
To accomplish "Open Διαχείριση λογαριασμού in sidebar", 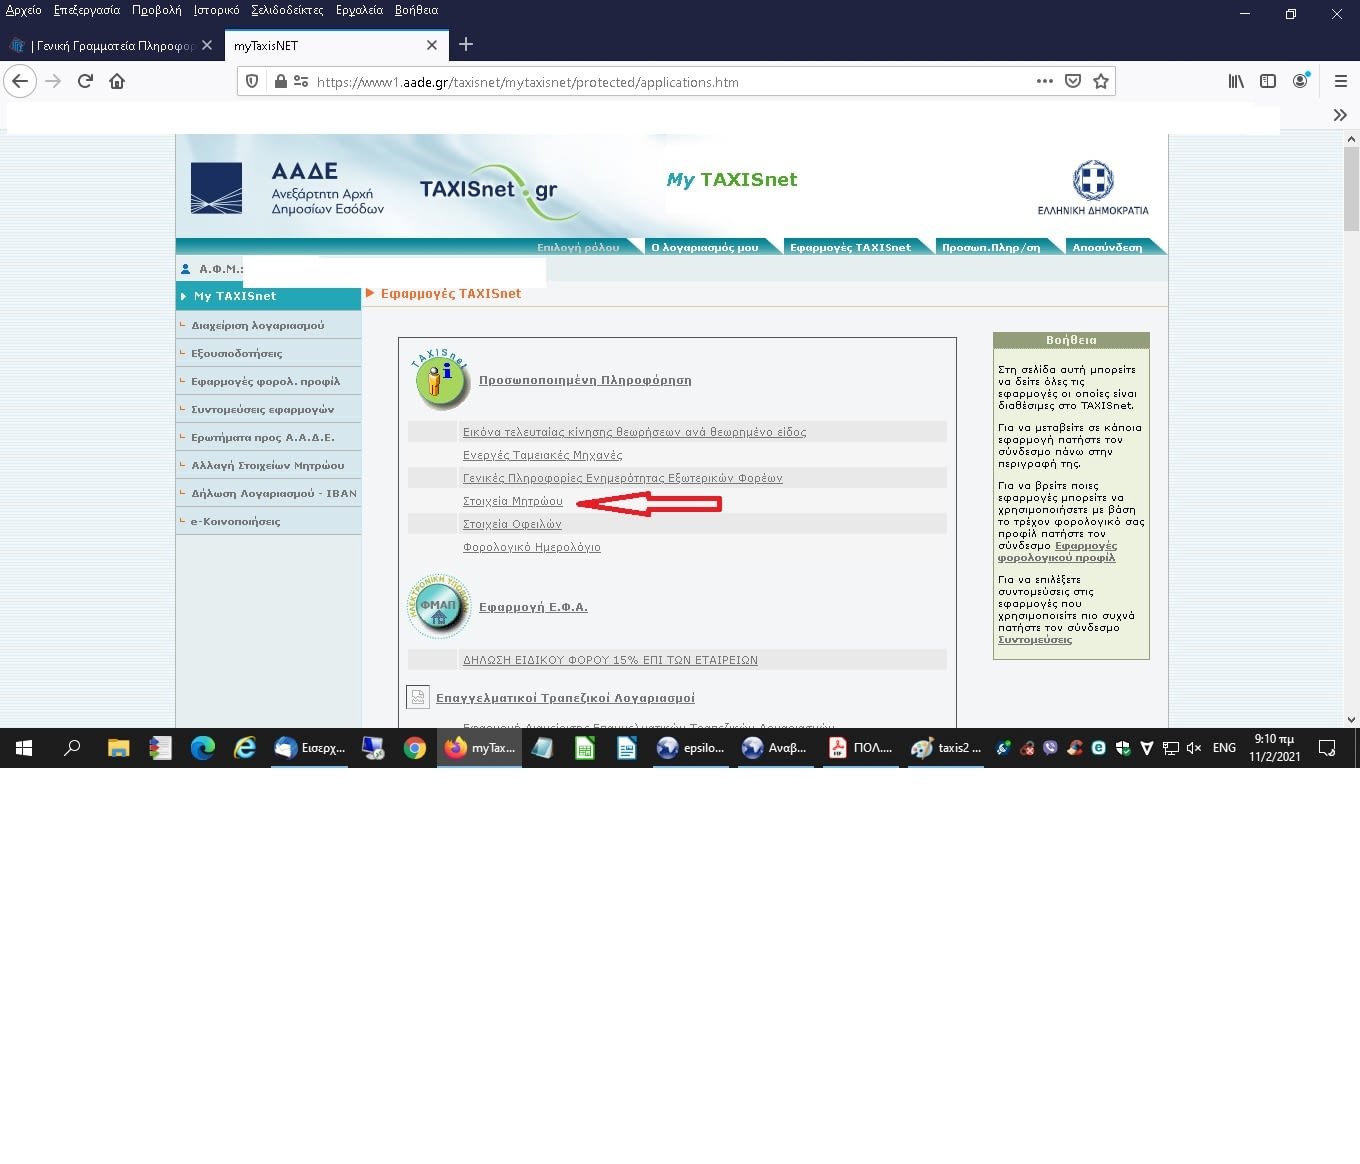I will coord(268,325).
